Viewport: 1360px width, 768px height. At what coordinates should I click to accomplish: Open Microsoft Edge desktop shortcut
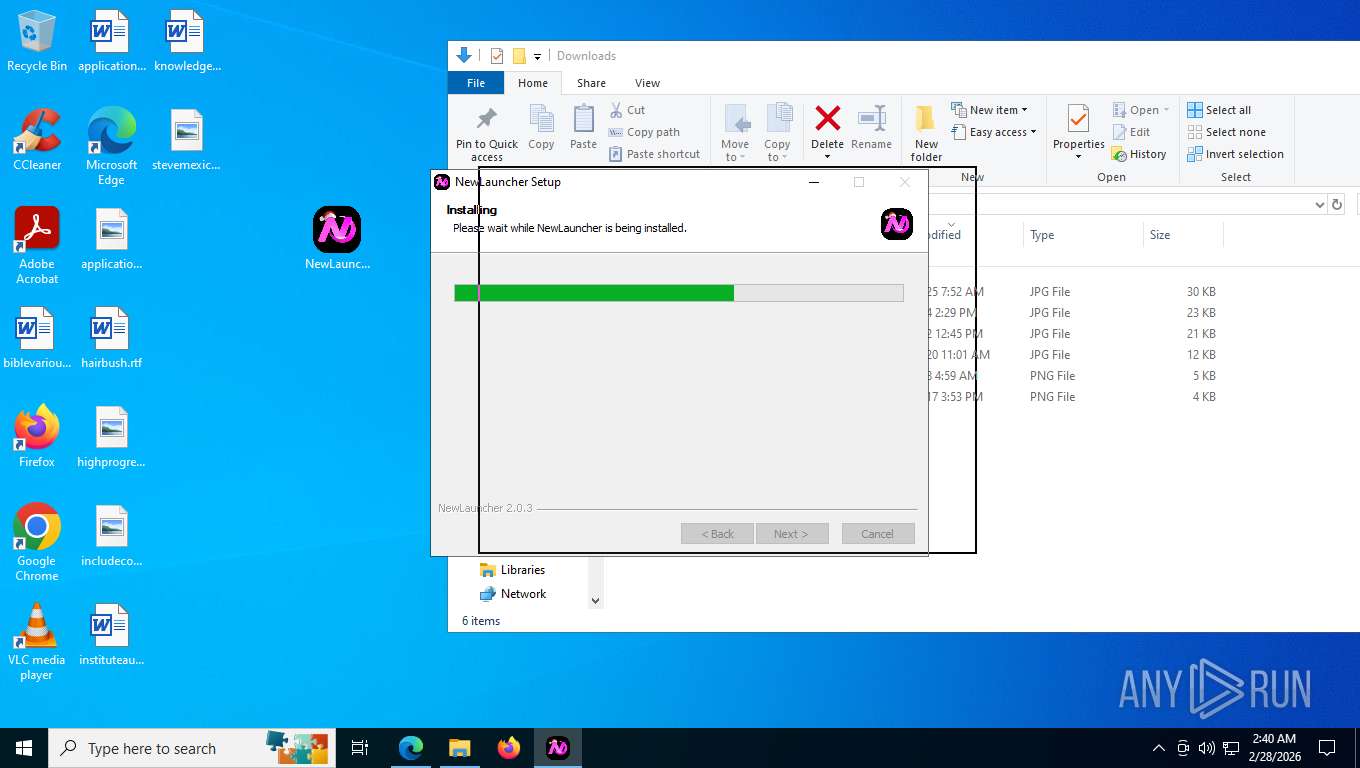tap(111, 147)
